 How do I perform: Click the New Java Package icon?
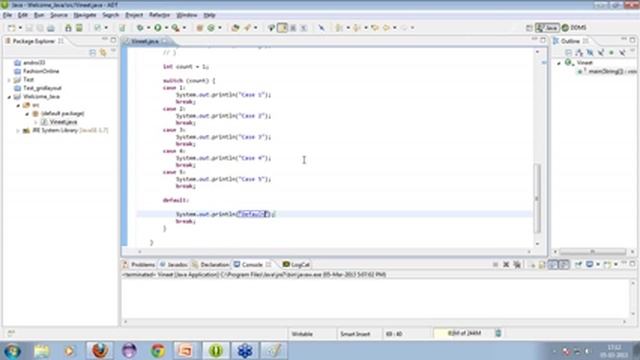(200, 28)
